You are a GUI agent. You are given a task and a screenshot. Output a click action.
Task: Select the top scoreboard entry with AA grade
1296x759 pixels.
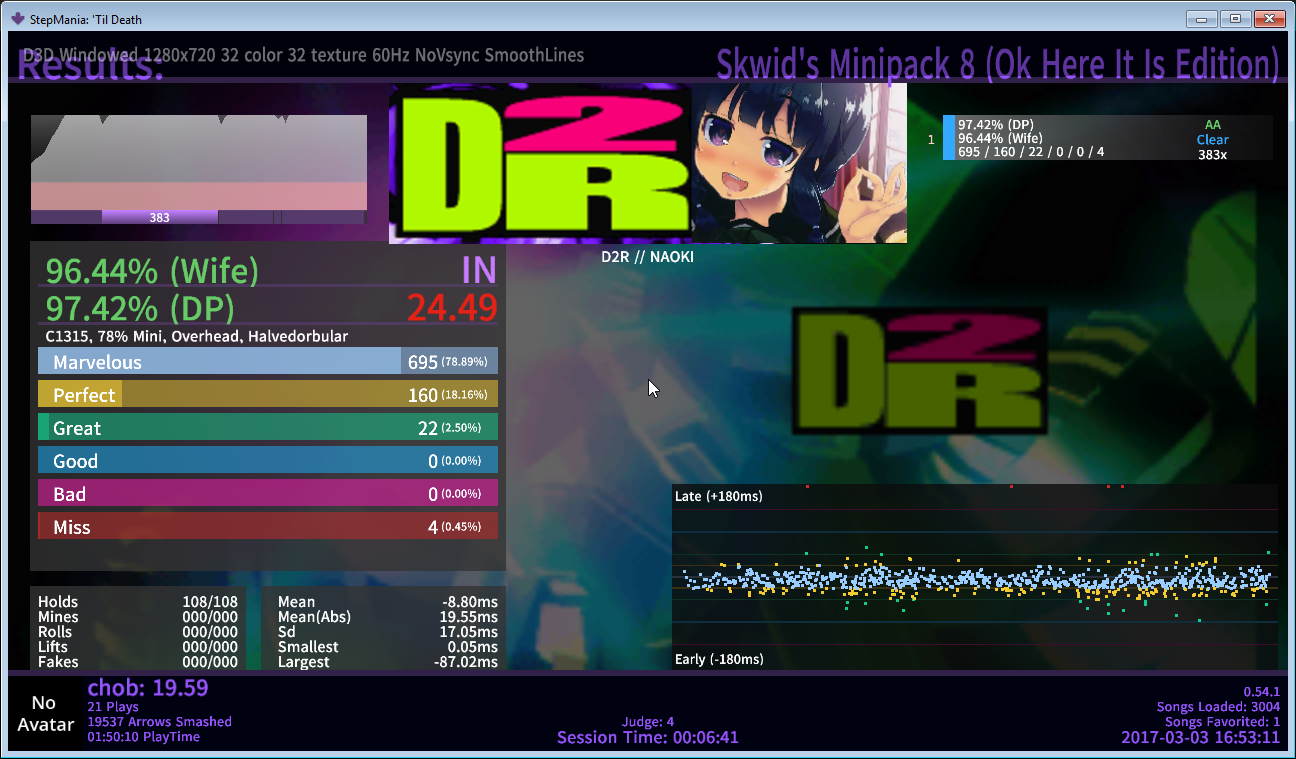(1107, 138)
